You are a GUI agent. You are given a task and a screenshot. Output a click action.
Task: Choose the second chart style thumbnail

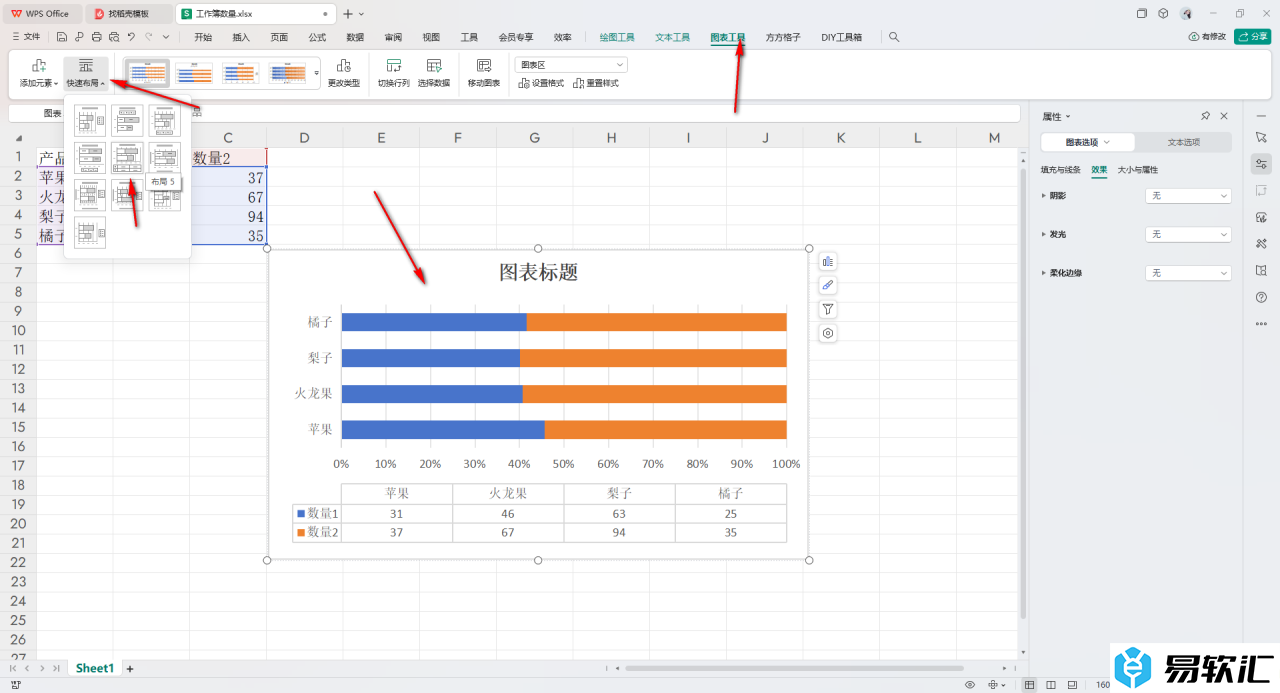194,73
